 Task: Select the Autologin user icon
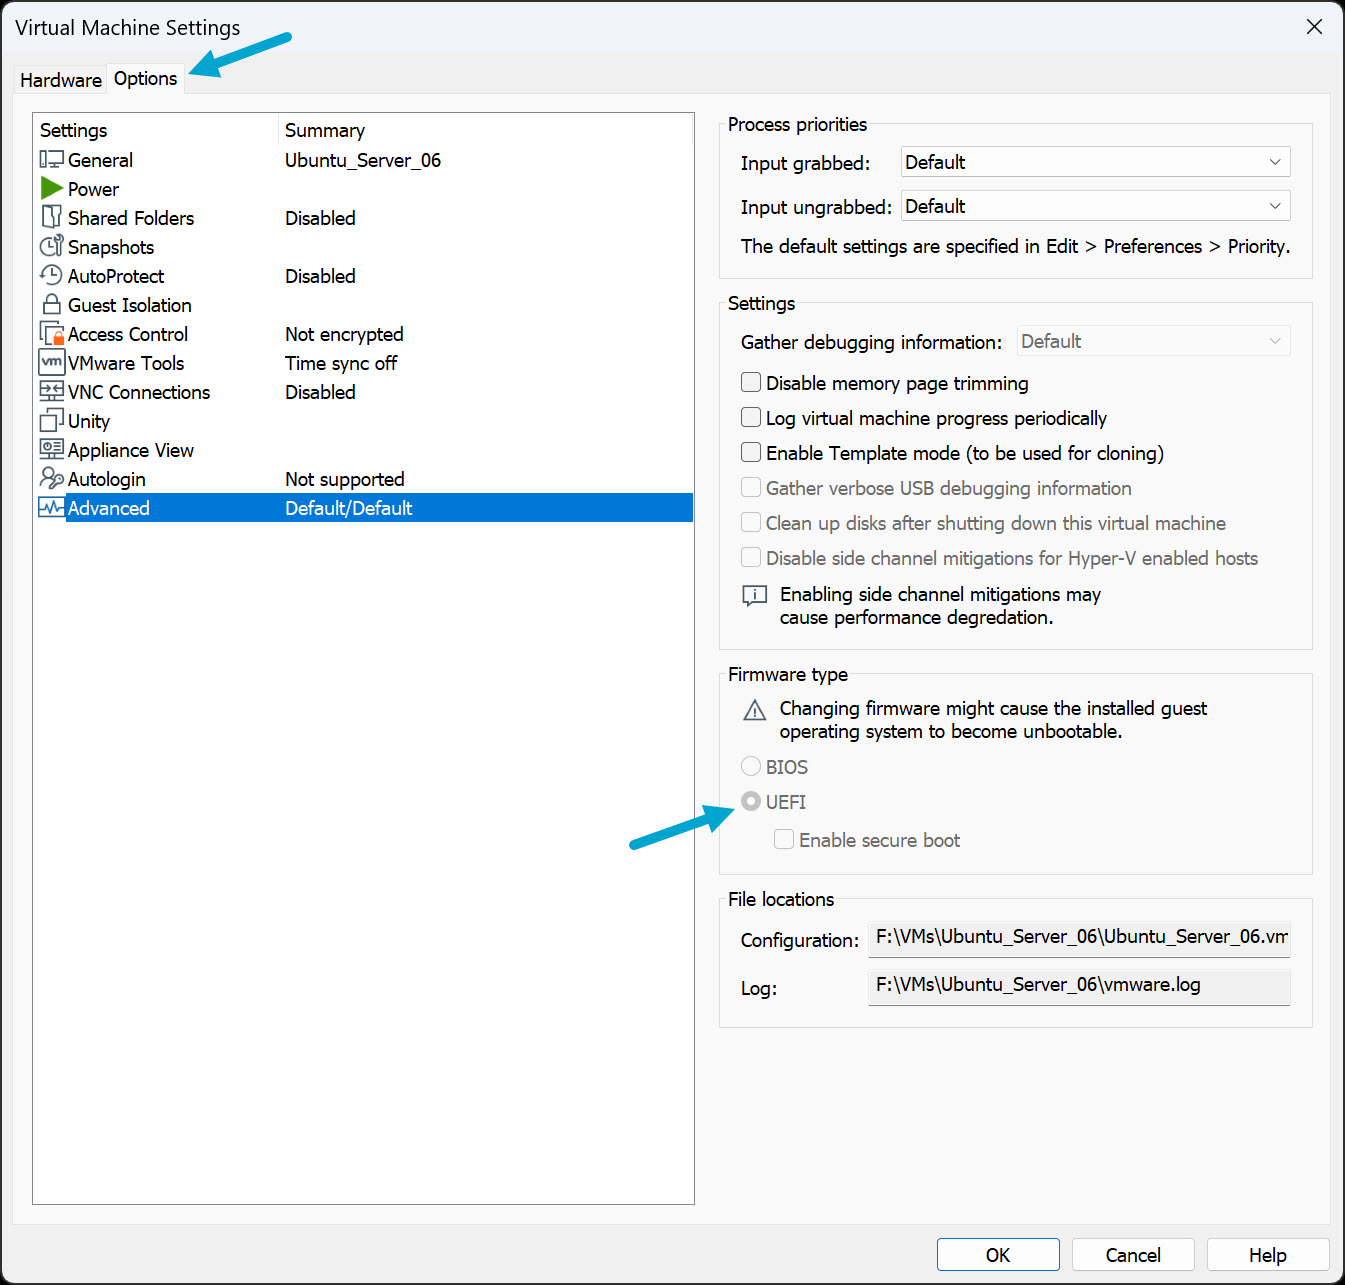pyautogui.click(x=52, y=479)
